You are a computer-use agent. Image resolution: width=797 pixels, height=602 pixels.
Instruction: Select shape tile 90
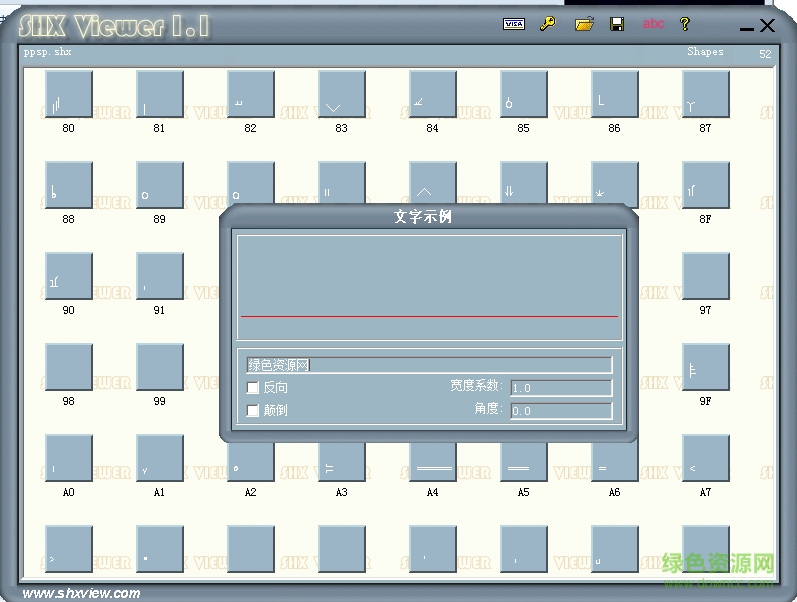69,276
